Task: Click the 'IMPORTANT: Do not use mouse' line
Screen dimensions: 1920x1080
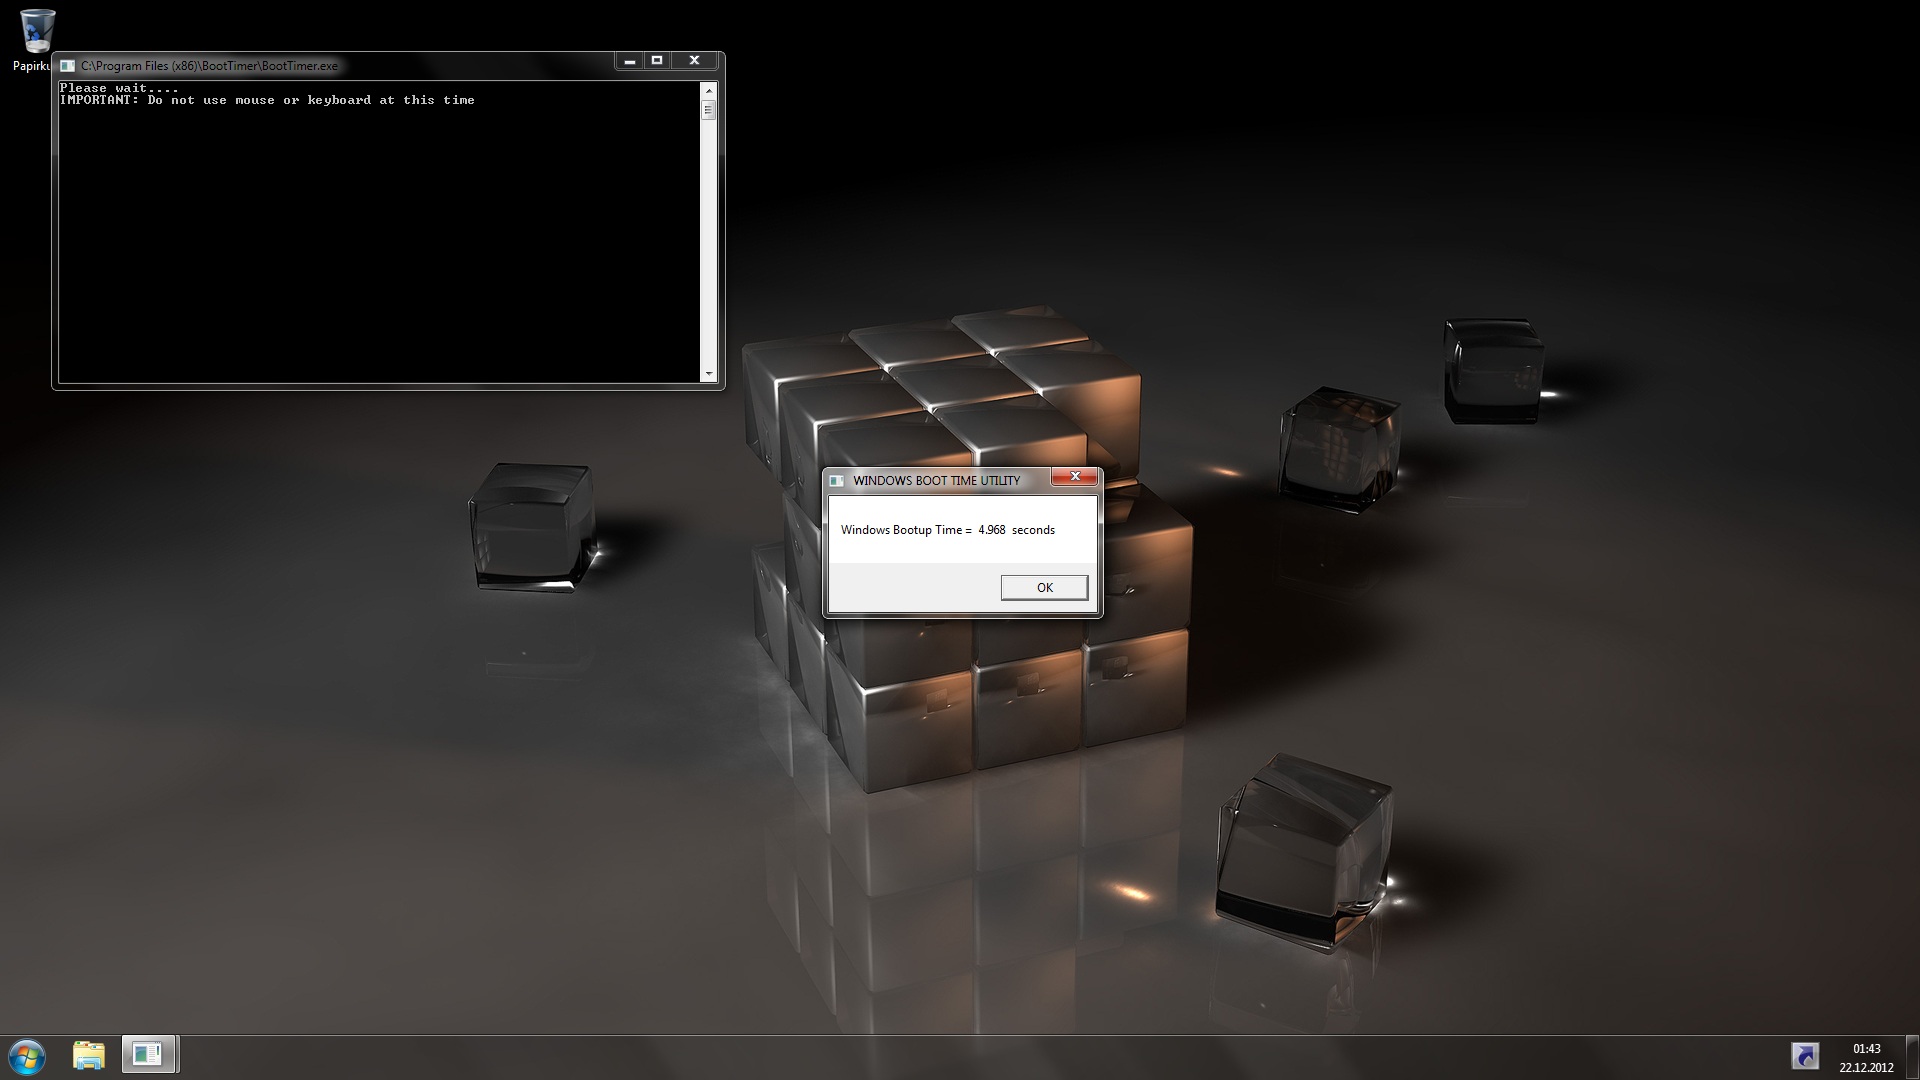Action: [x=267, y=100]
